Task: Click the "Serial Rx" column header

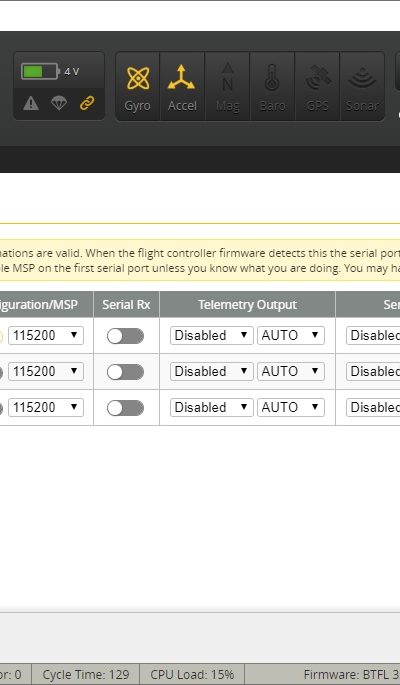Action: coord(126,304)
